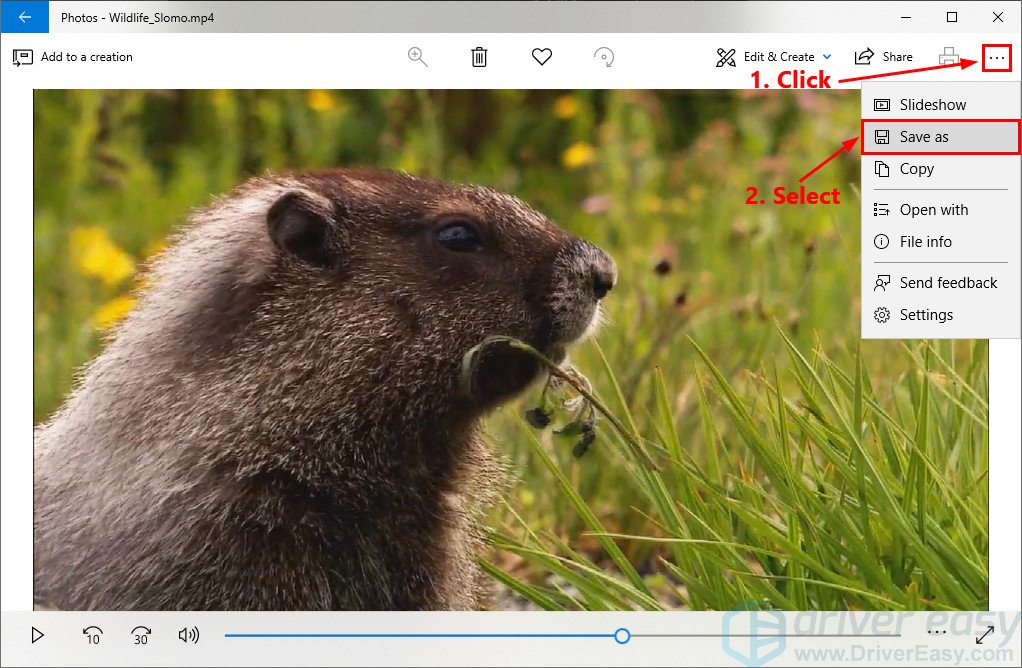Skip forward 30 seconds in the video
The image size is (1022, 668).
[140, 635]
